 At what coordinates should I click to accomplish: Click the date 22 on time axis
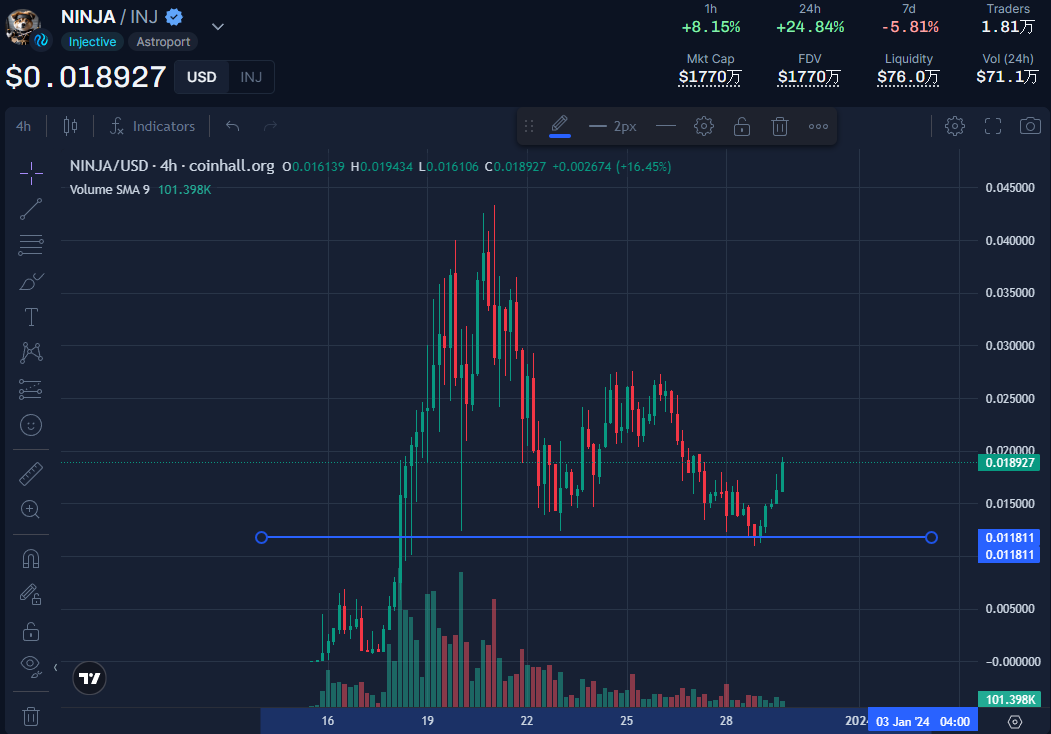527,721
